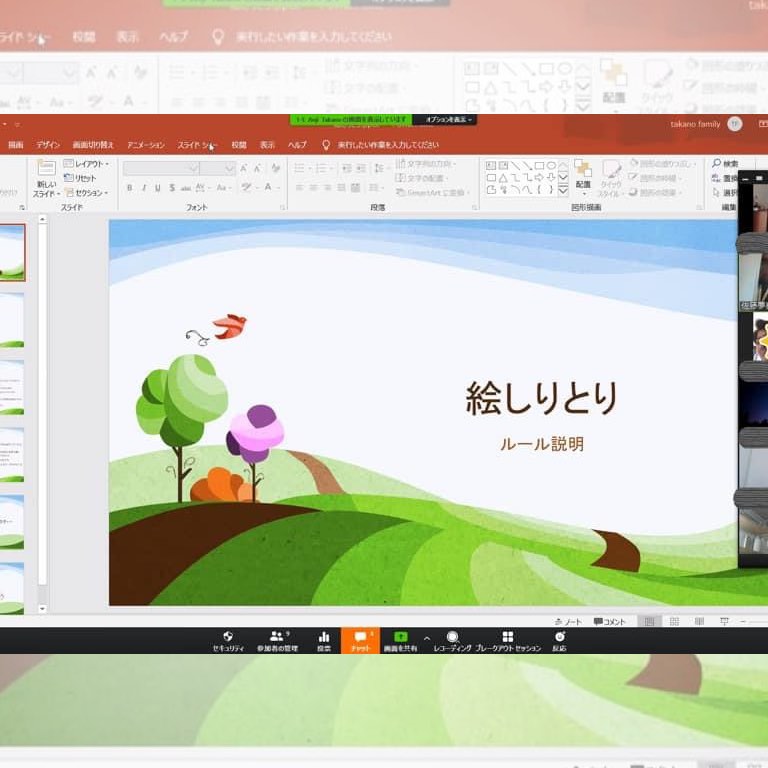Switch to Slide Sorter view icon
768x768 pixels.
pyautogui.click(x=674, y=622)
